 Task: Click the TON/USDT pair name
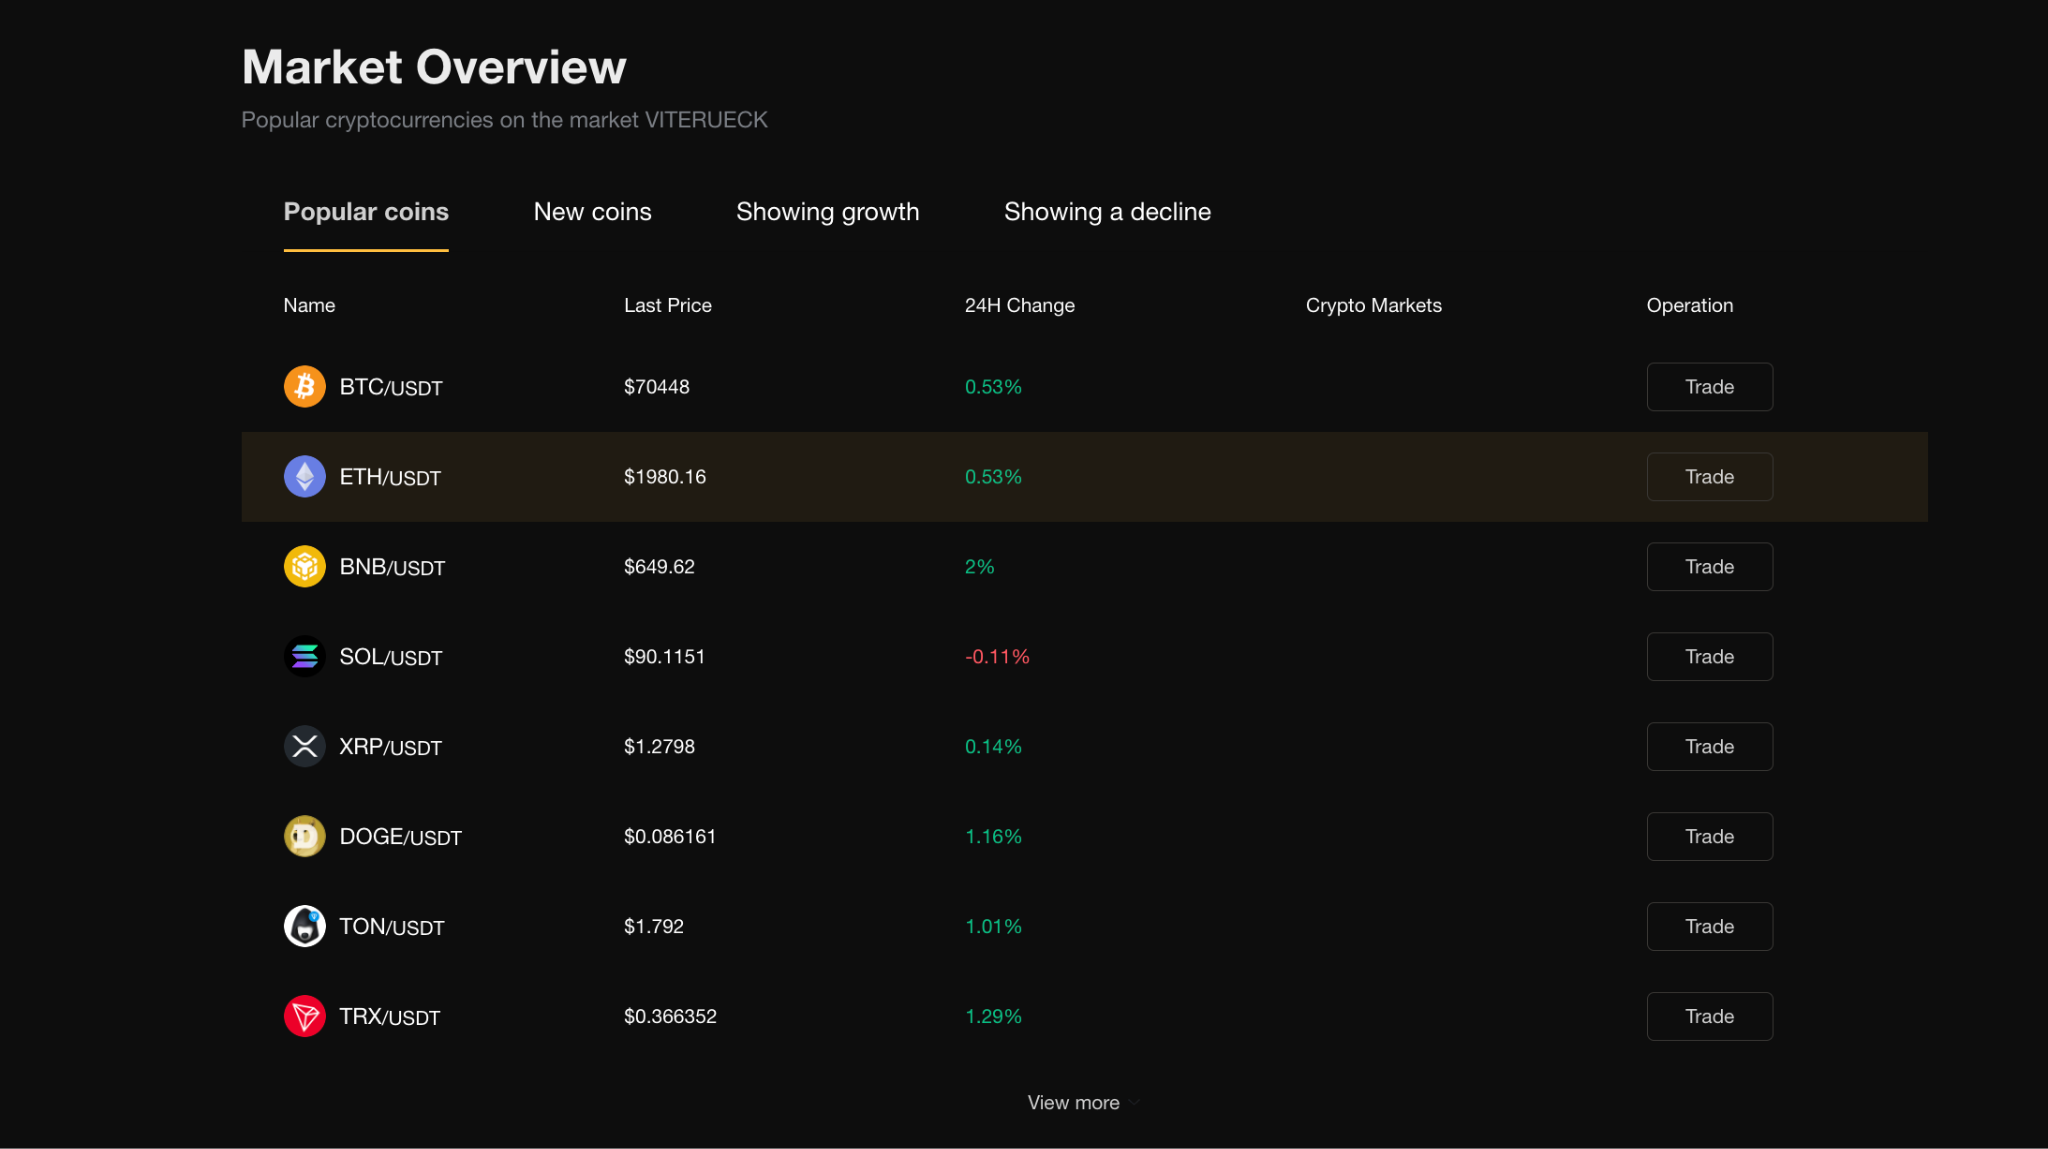pyautogui.click(x=392, y=927)
